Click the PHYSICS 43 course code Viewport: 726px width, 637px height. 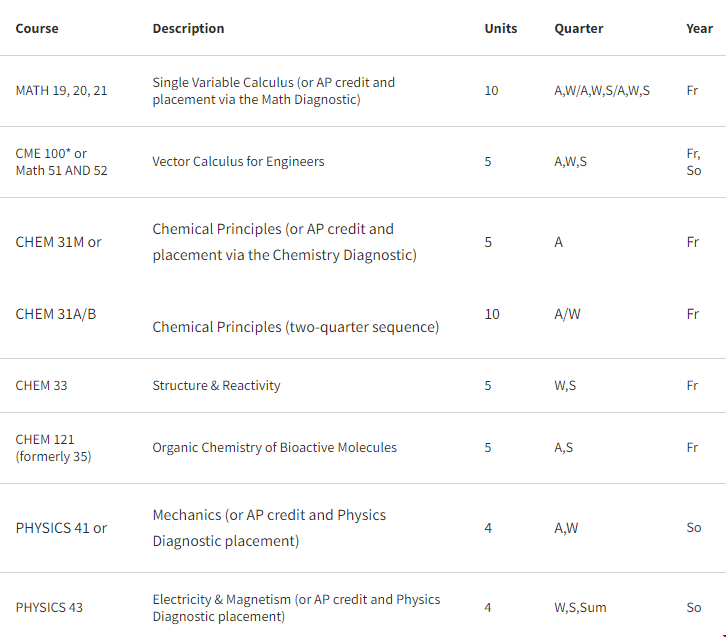pos(49,608)
